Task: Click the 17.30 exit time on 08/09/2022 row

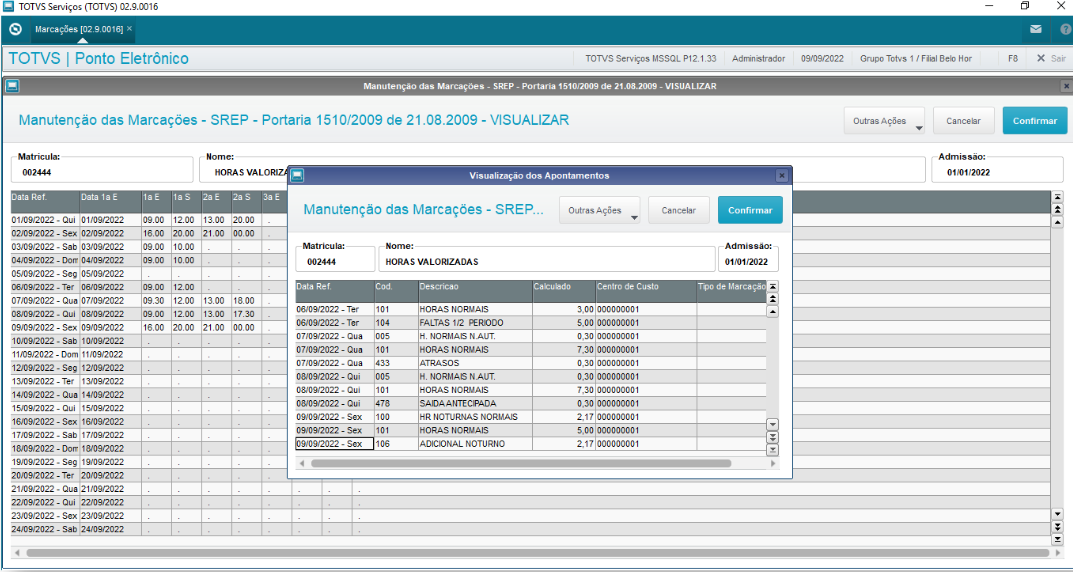Action: point(245,314)
